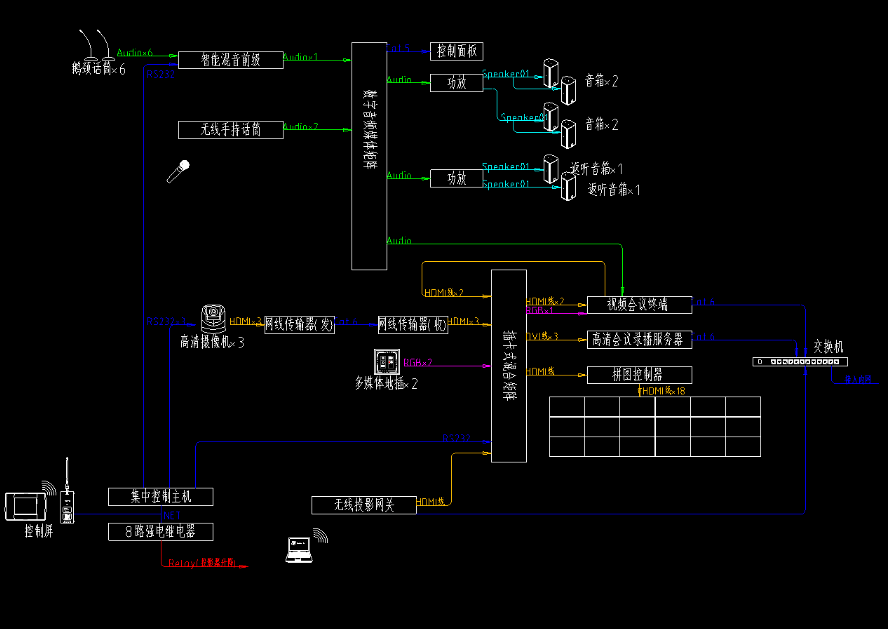Screen dimensions: 888x629
Task: Select the 视频会议终端 block
Action: click(x=639, y=305)
